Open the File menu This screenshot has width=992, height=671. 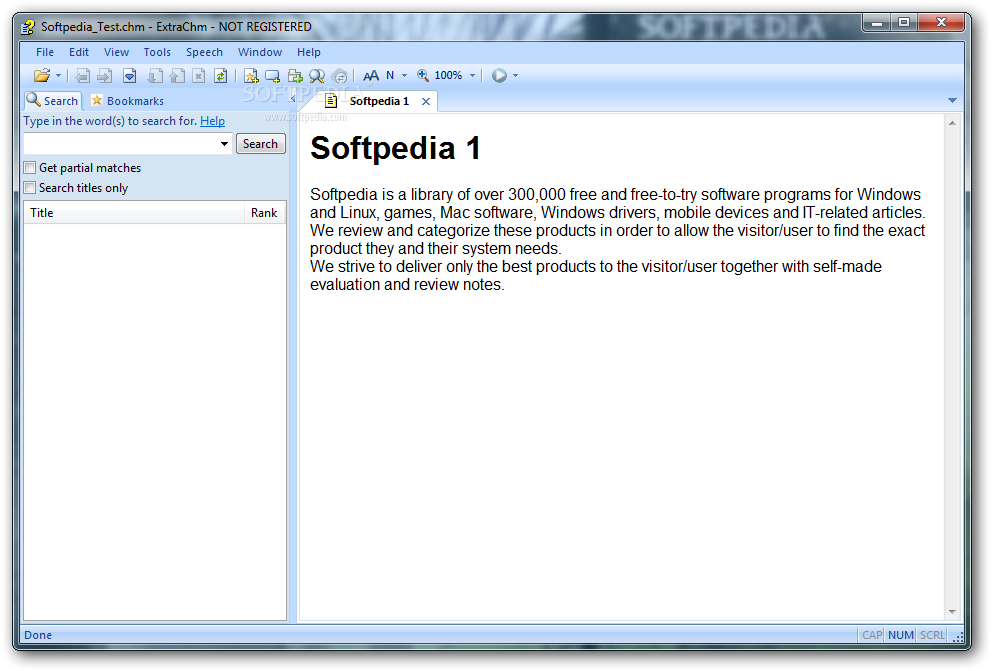(45, 52)
